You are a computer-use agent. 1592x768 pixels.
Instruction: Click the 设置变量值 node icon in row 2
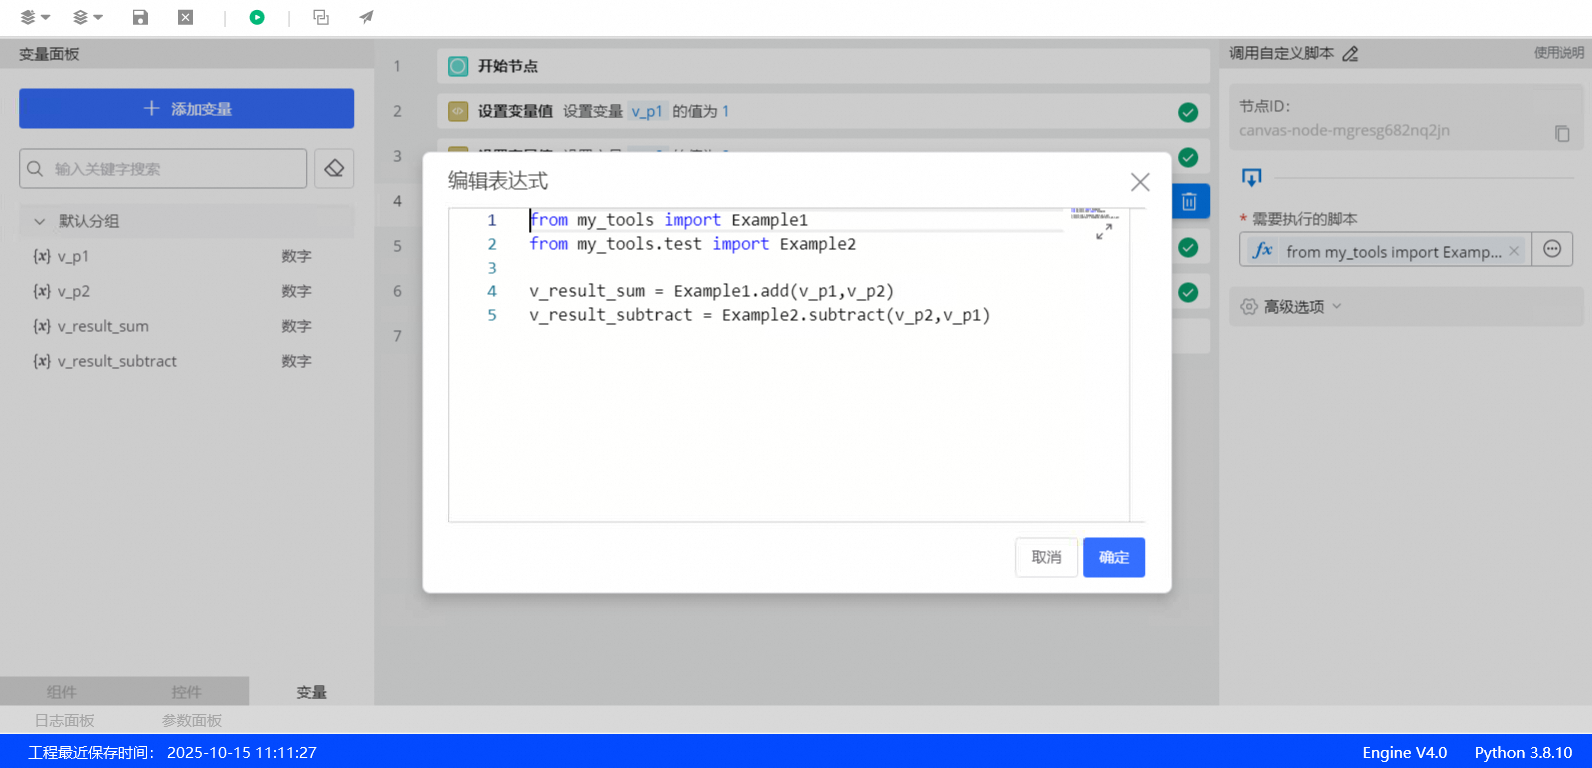[458, 111]
